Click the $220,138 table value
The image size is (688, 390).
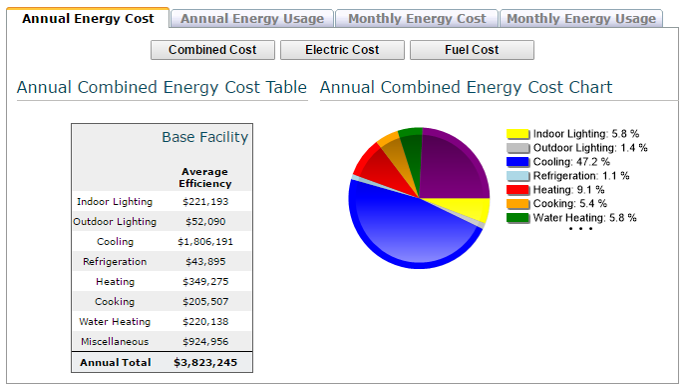click(205, 322)
